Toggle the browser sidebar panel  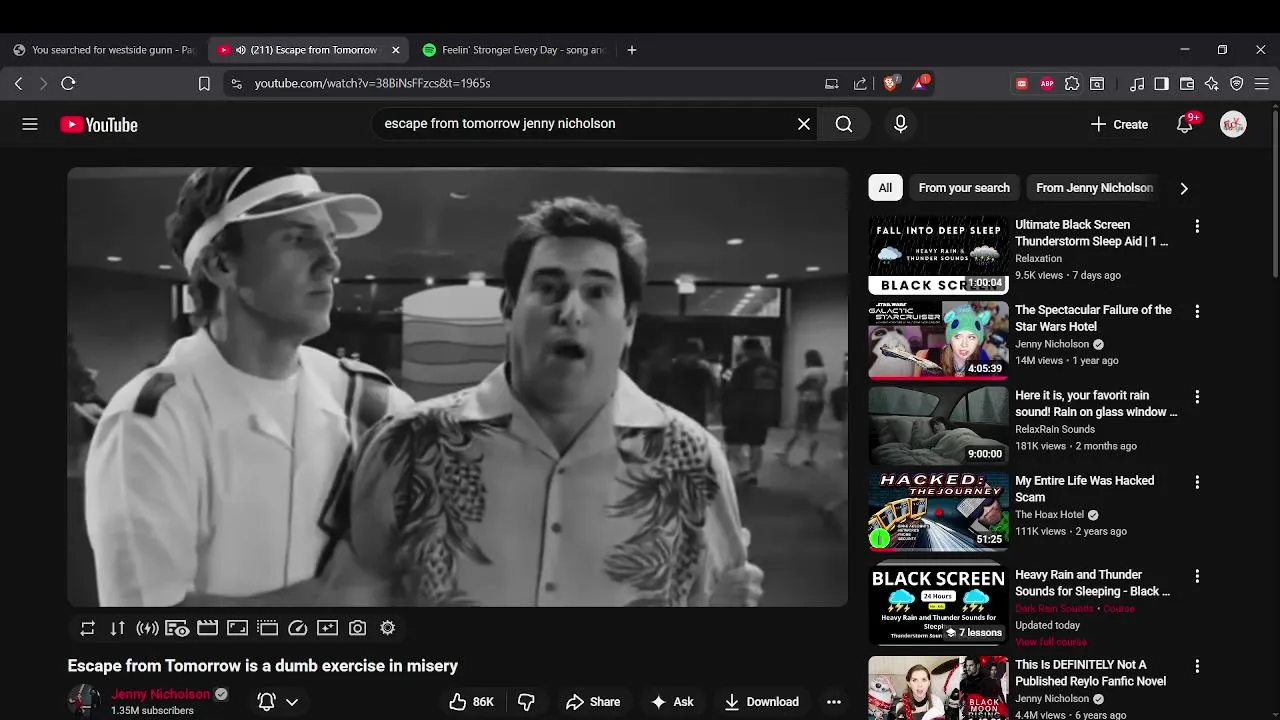pyautogui.click(x=1162, y=84)
